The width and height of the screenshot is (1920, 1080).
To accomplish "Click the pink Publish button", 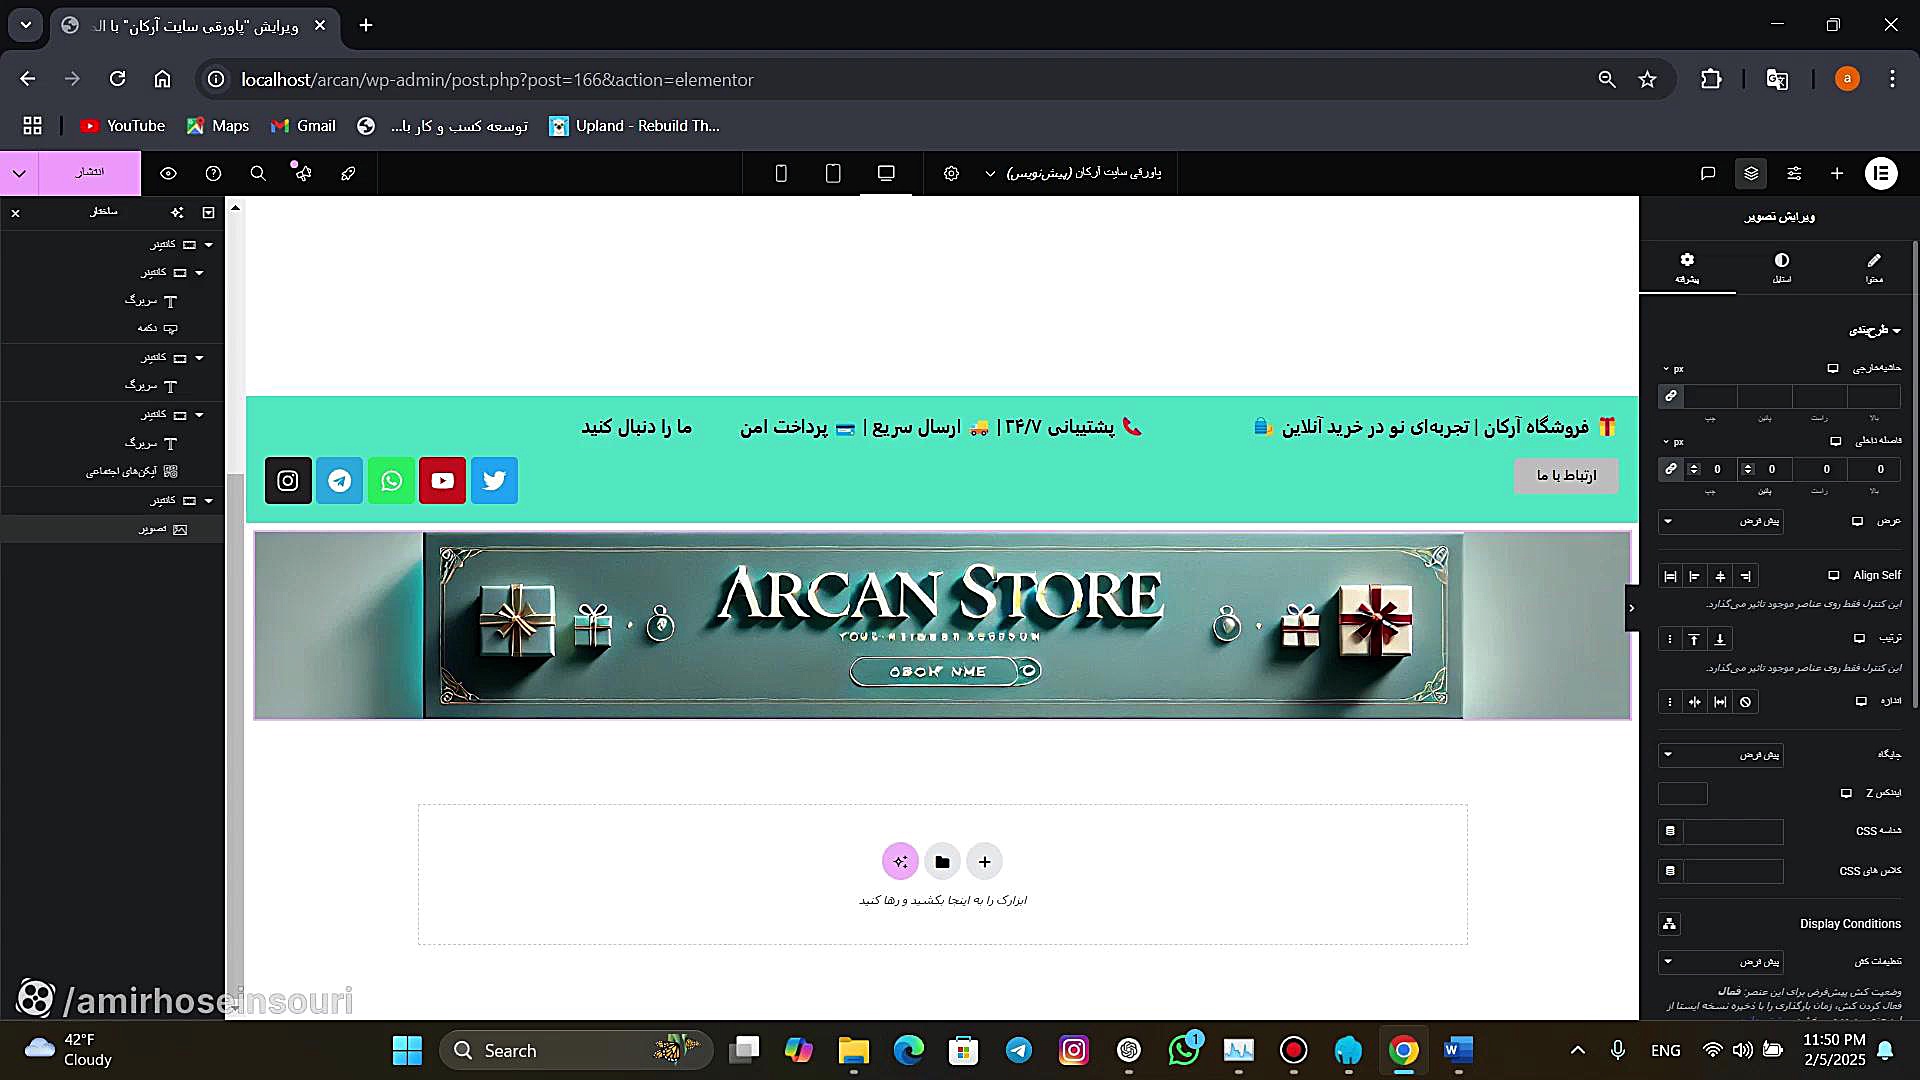I will click(90, 173).
